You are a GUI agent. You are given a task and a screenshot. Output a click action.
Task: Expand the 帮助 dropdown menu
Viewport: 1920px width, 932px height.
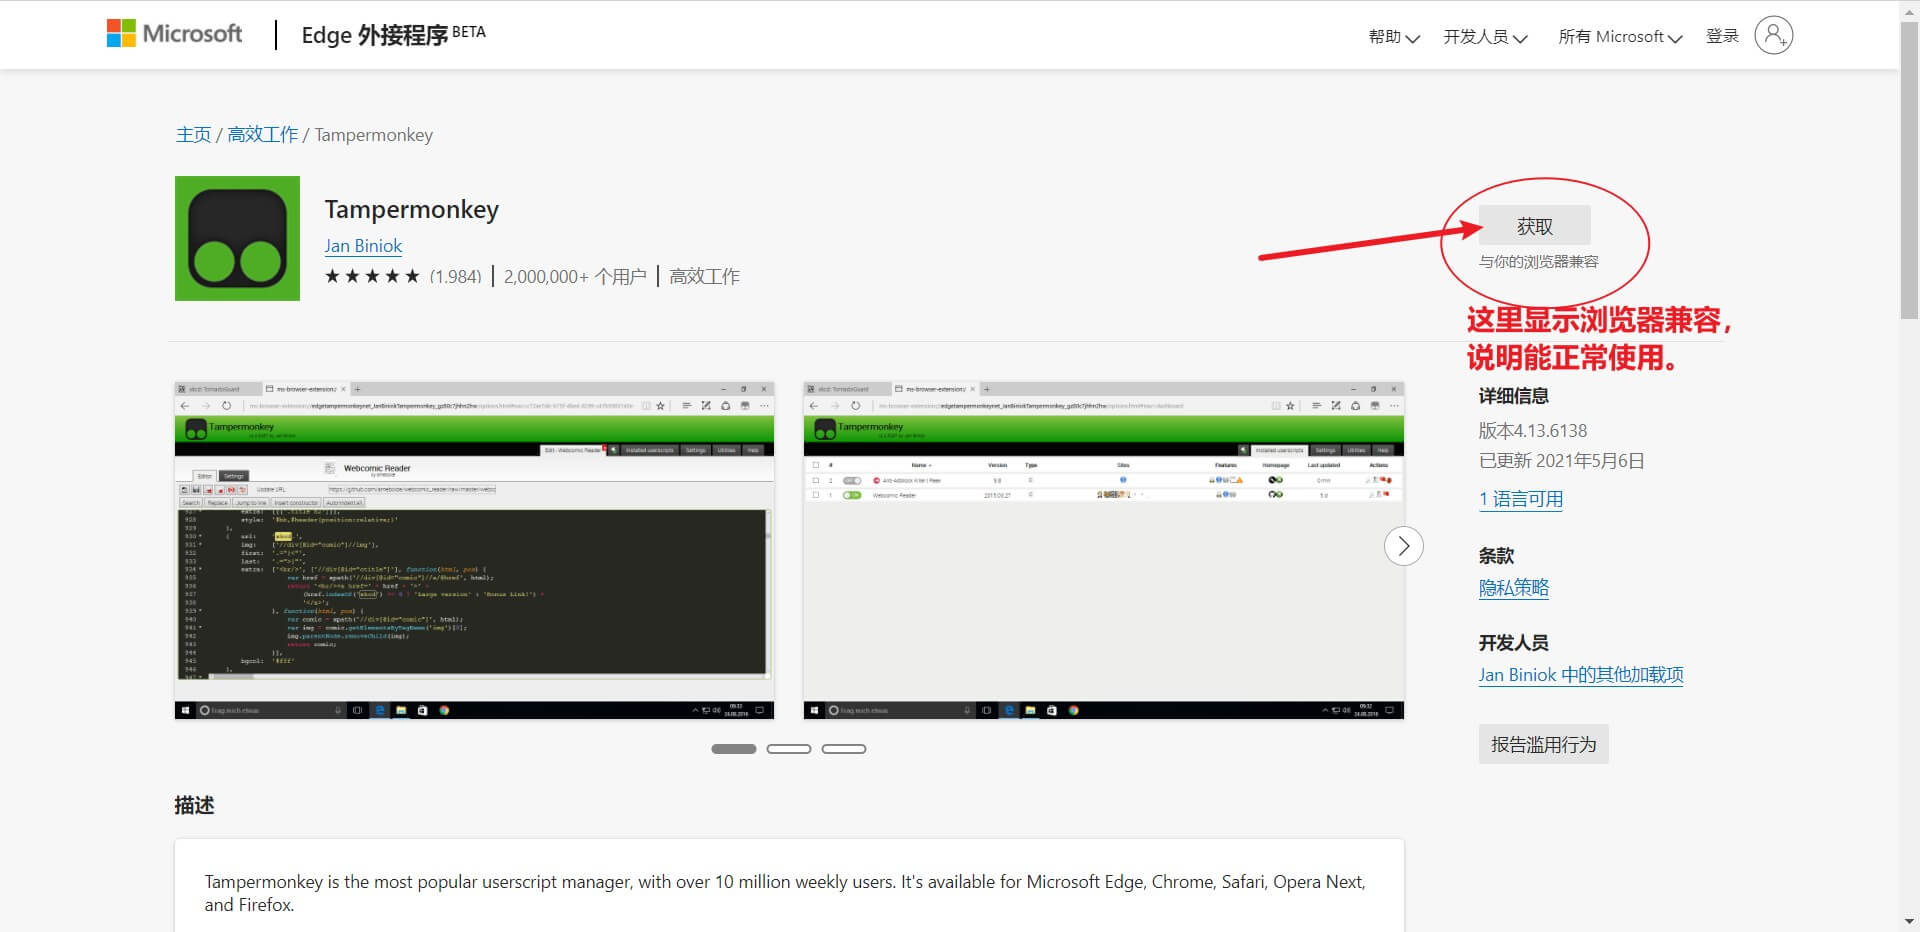point(1394,37)
